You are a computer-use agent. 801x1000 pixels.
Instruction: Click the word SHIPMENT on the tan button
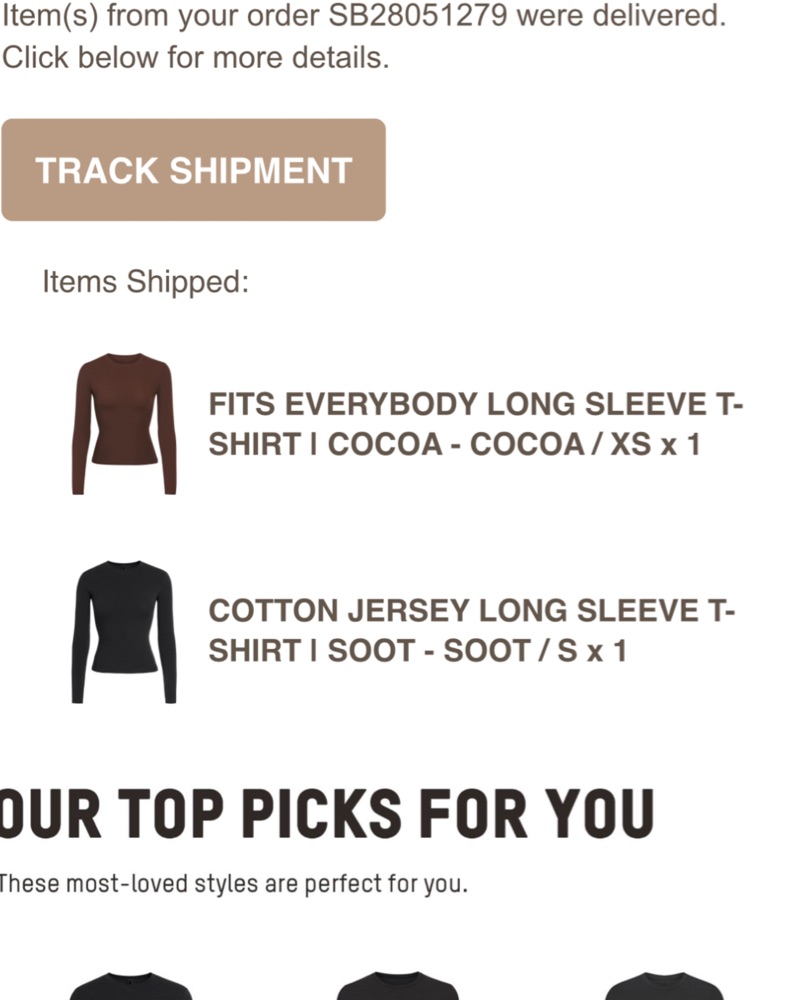(x=261, y=170)
